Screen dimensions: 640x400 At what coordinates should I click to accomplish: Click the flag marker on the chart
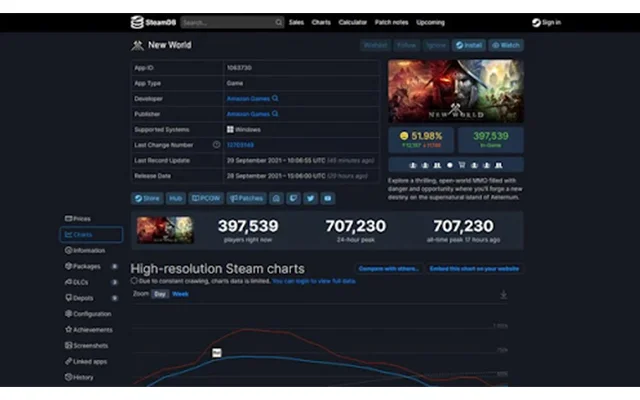217,353
